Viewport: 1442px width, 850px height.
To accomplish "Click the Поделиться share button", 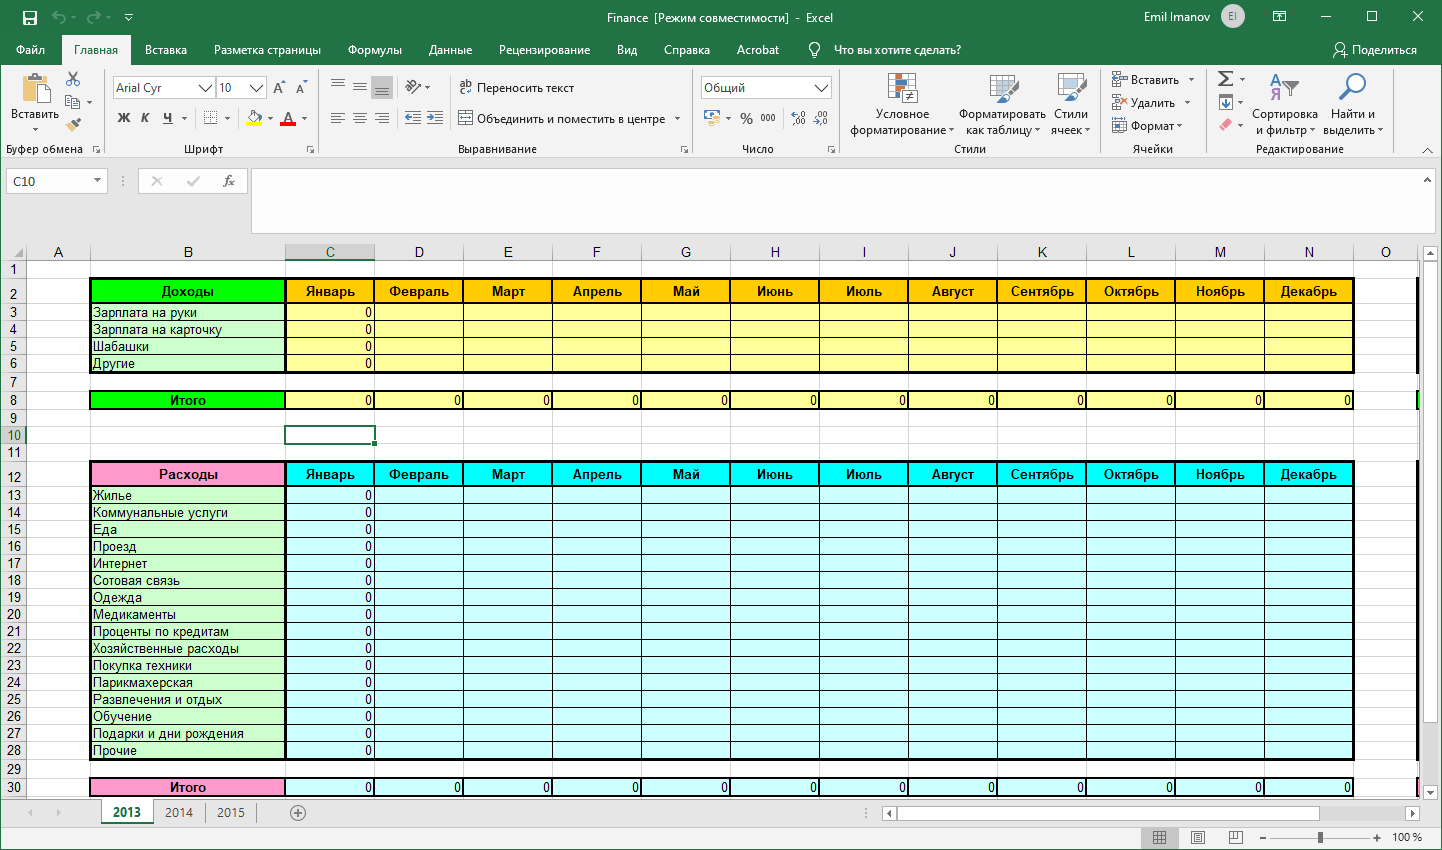I will click(1374, 50).
